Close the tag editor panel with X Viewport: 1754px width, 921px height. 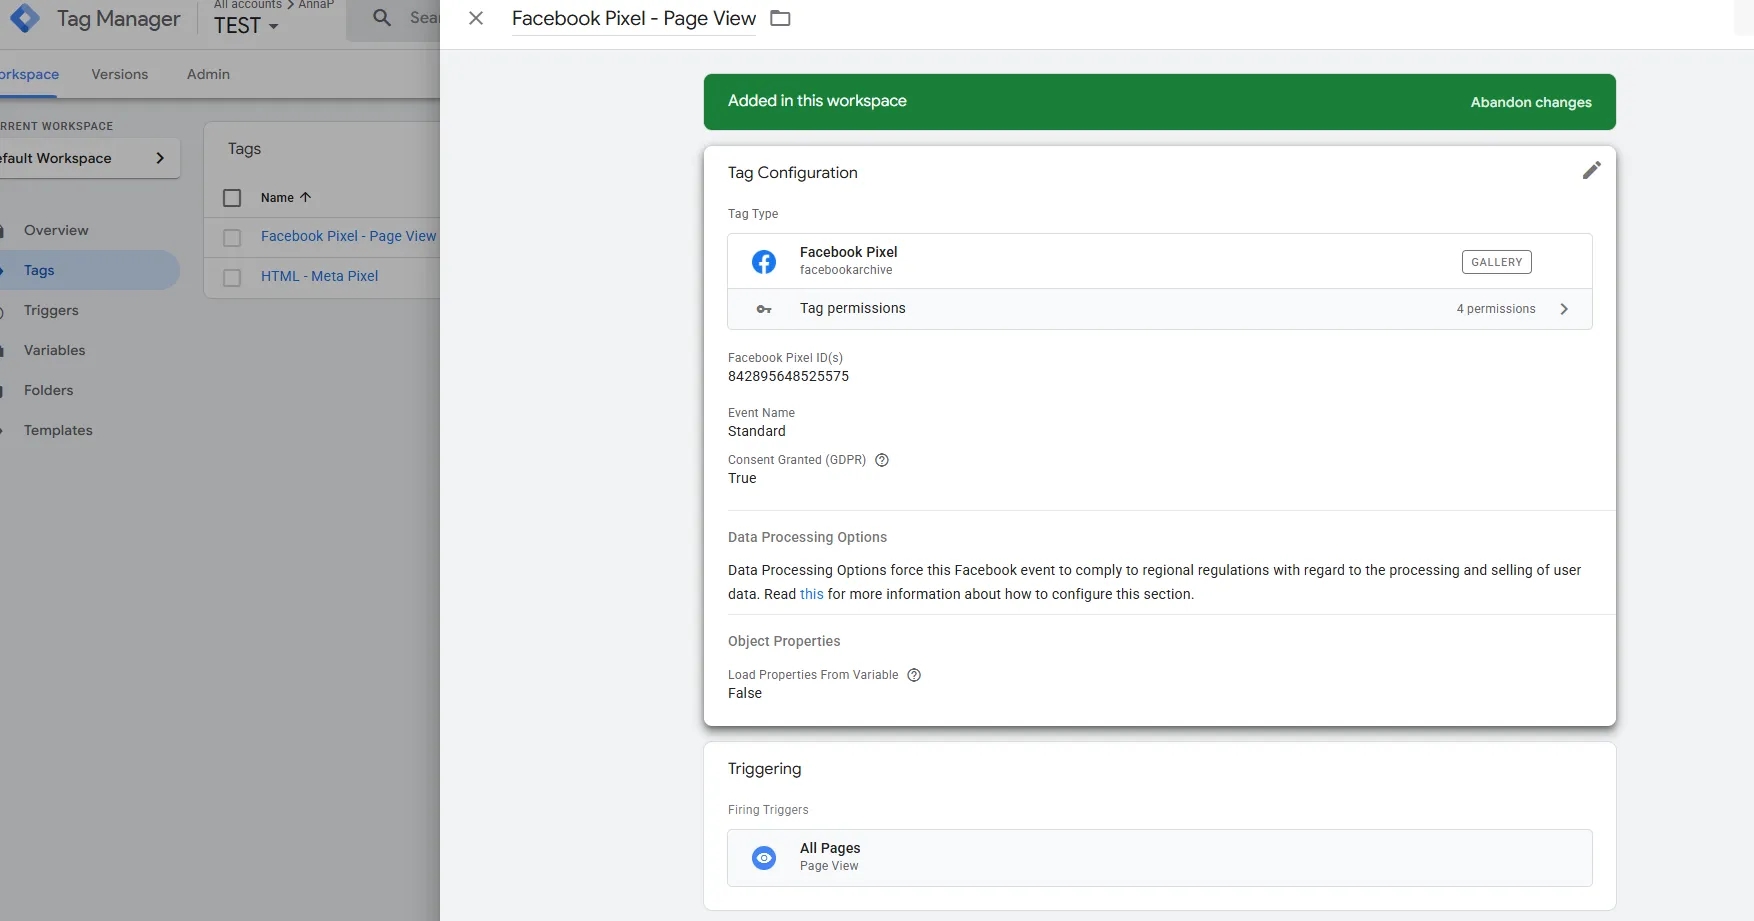(476, 18)
